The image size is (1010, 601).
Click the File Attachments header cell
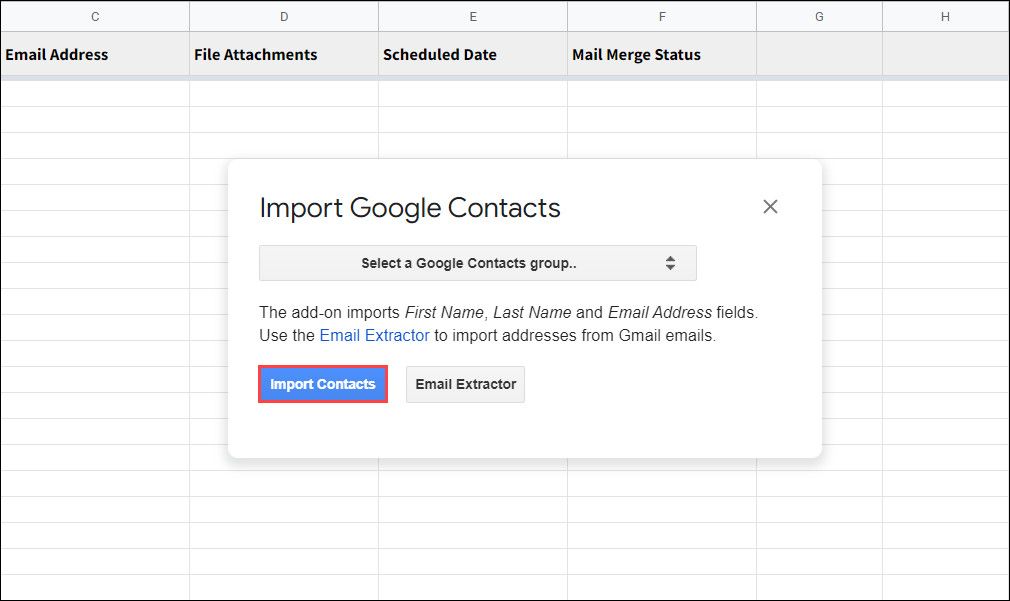coord(284,55)
